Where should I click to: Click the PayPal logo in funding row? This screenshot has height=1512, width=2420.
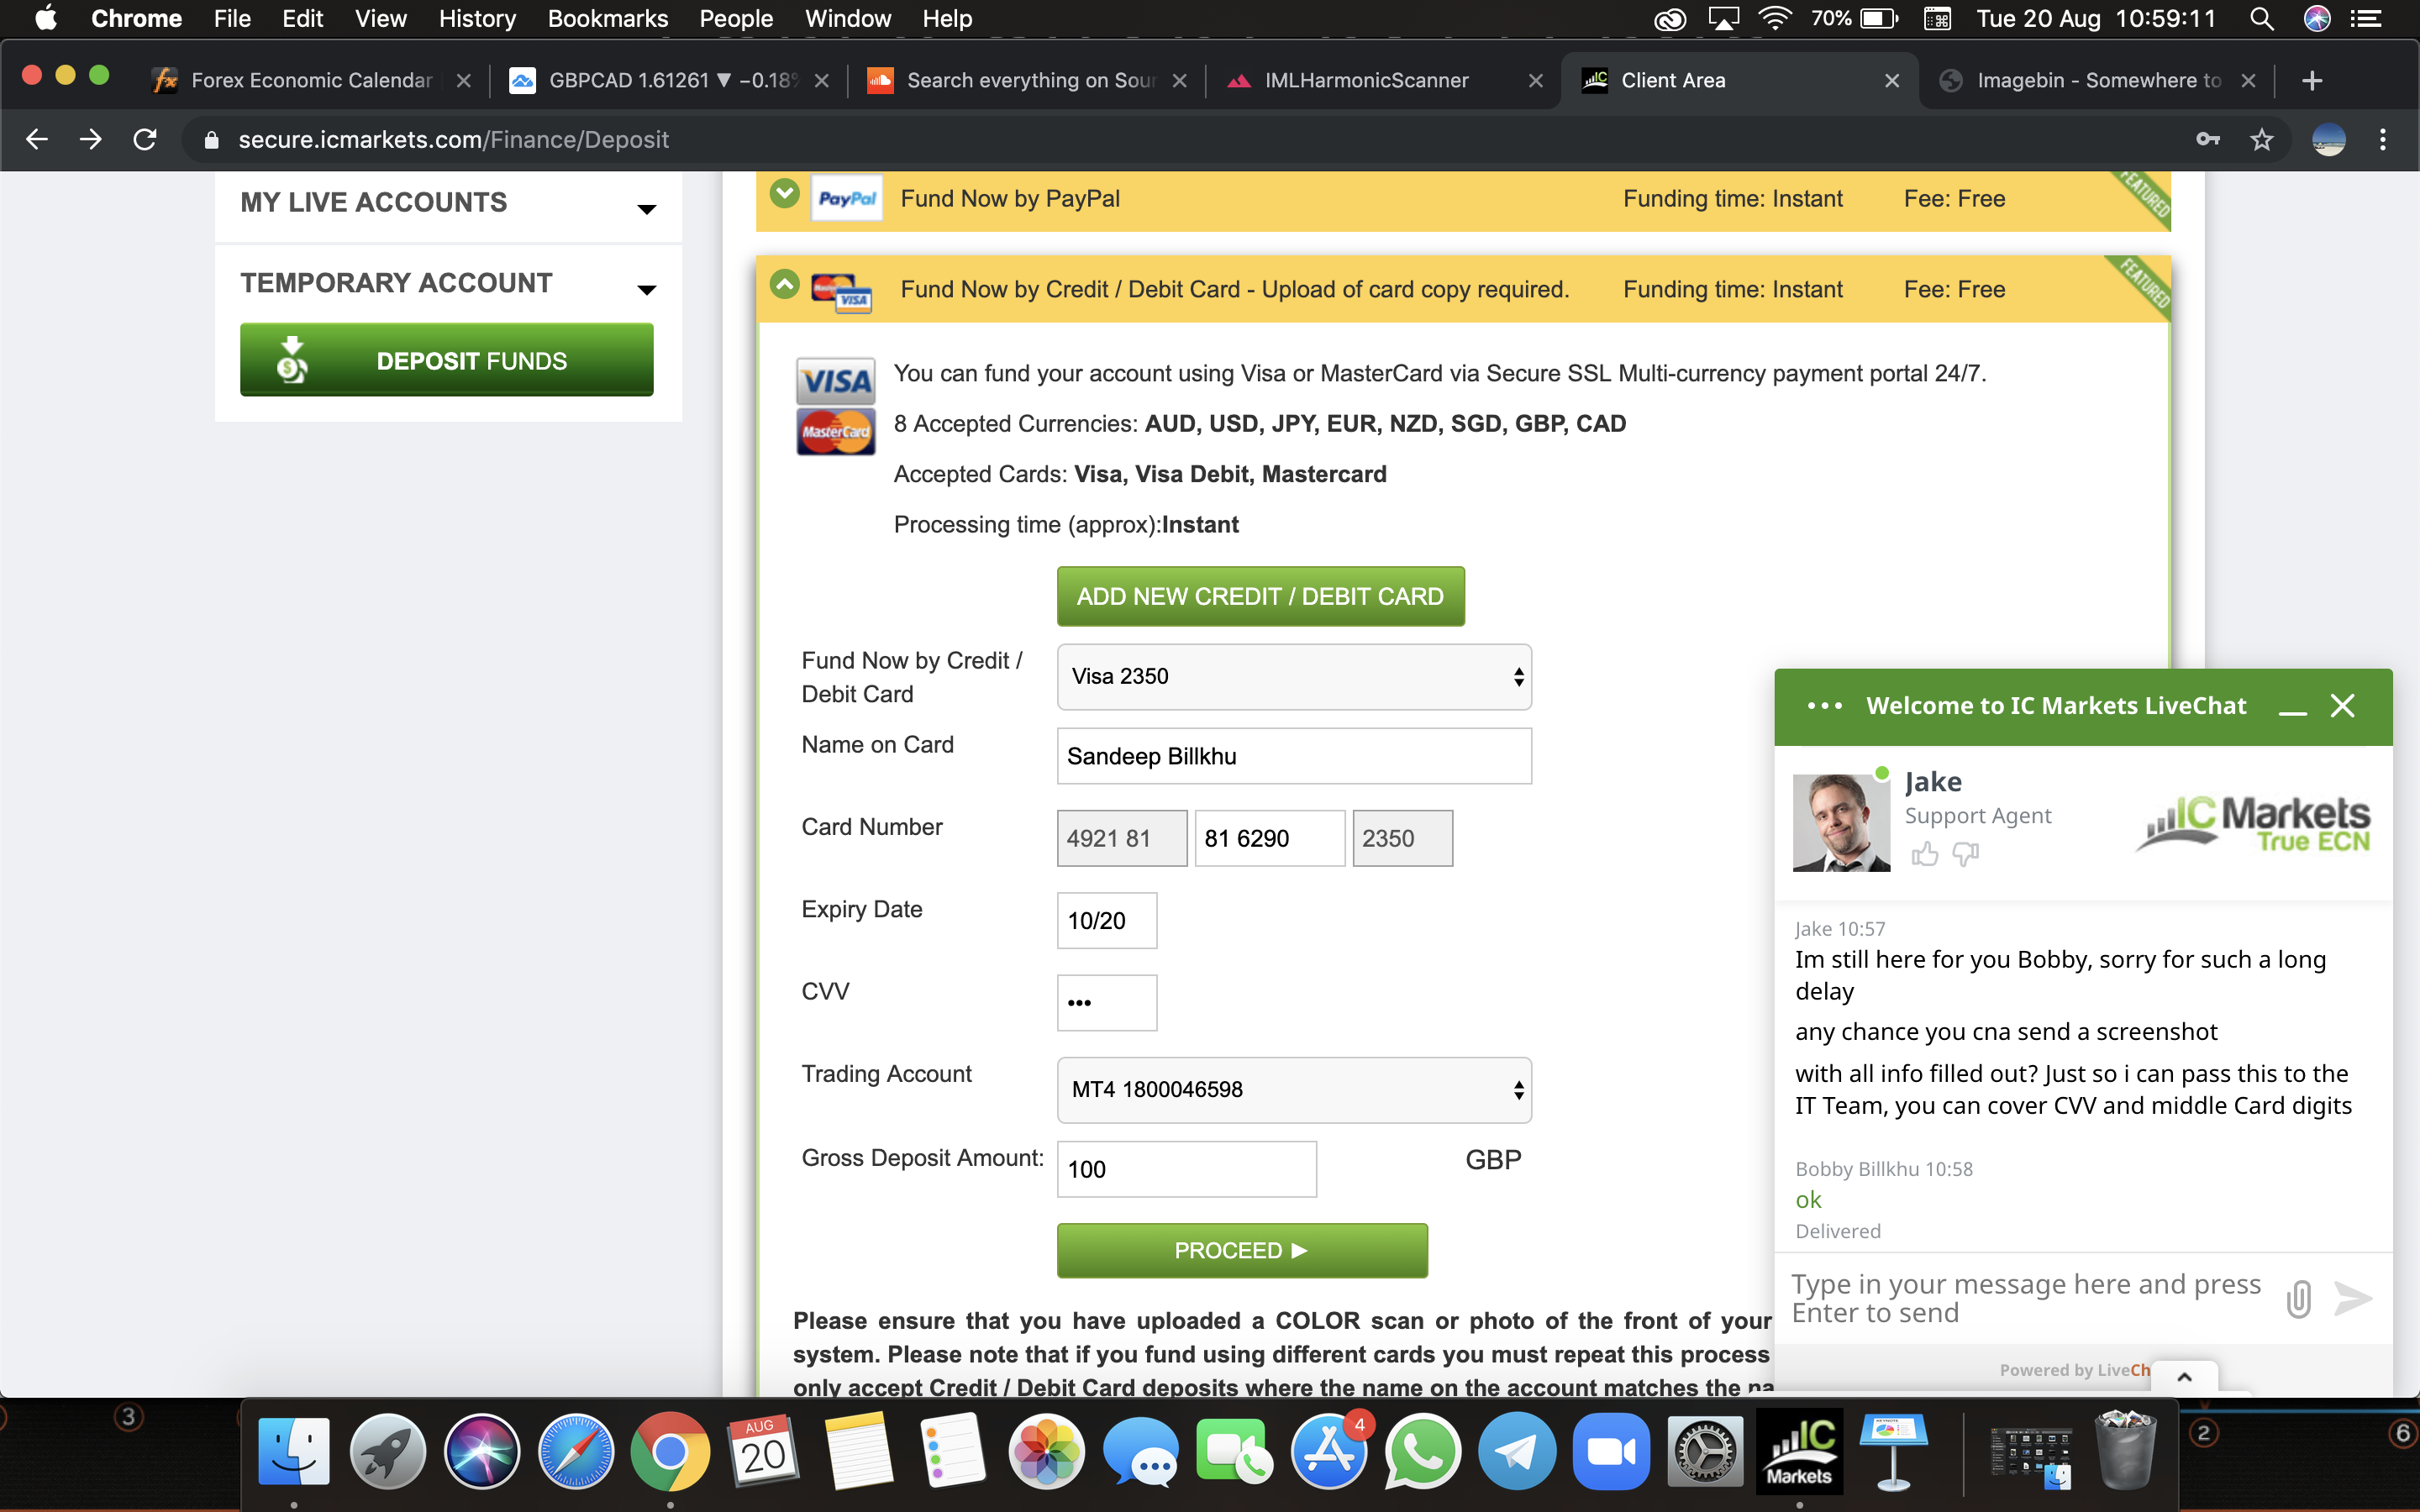[x=846, y=198]
